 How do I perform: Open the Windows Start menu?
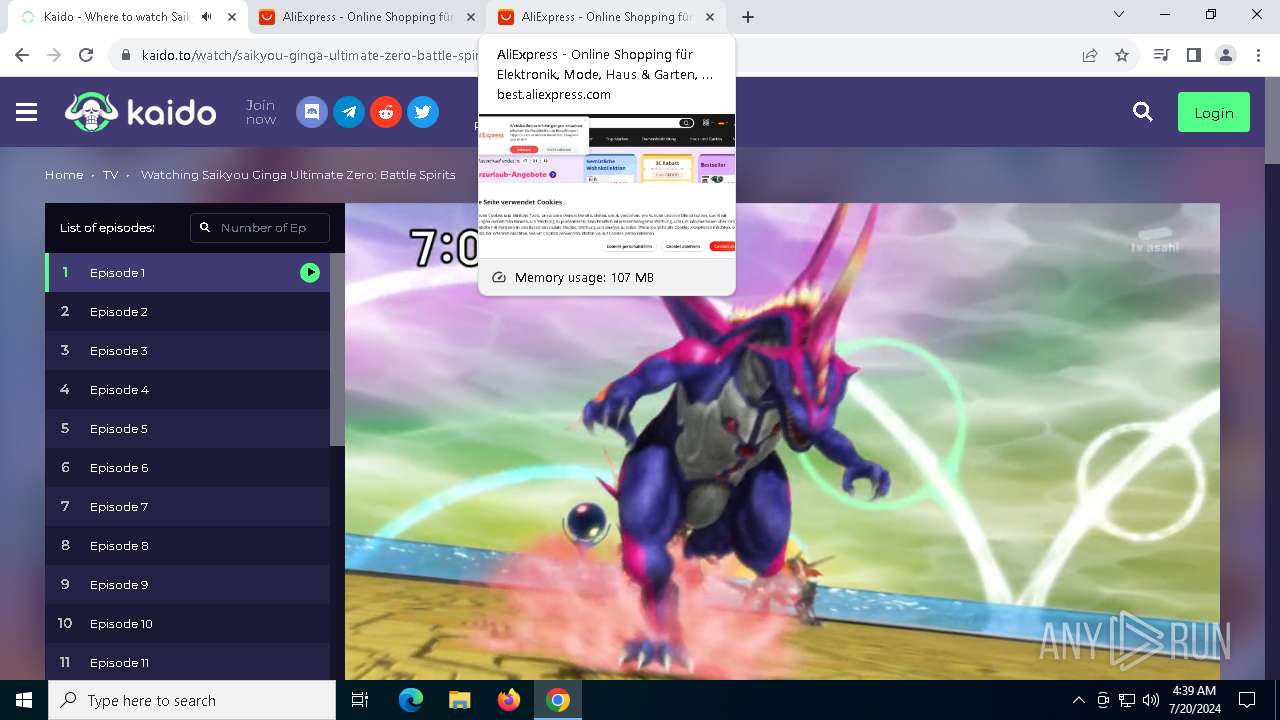pos(24,700)
